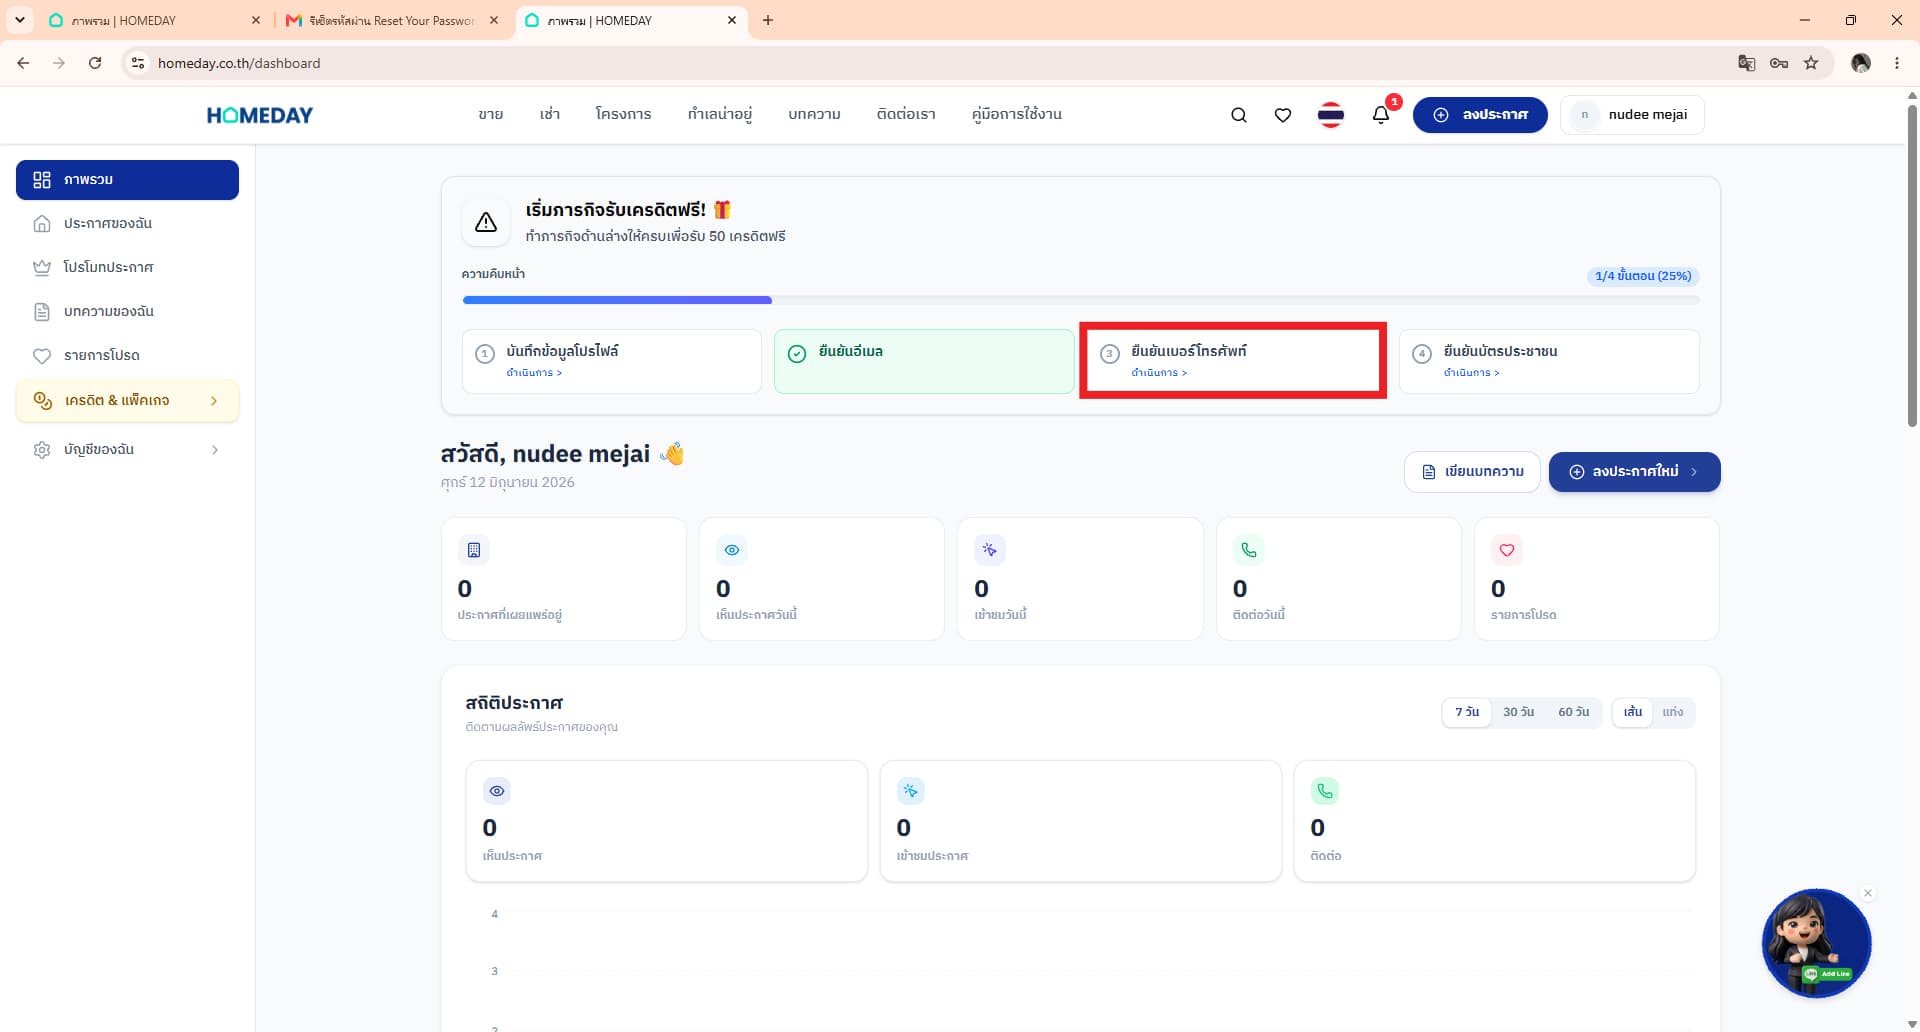
Task: Open the ติดต่อเรา menu item
Action: pyautogui.click(x=906, y=114)
